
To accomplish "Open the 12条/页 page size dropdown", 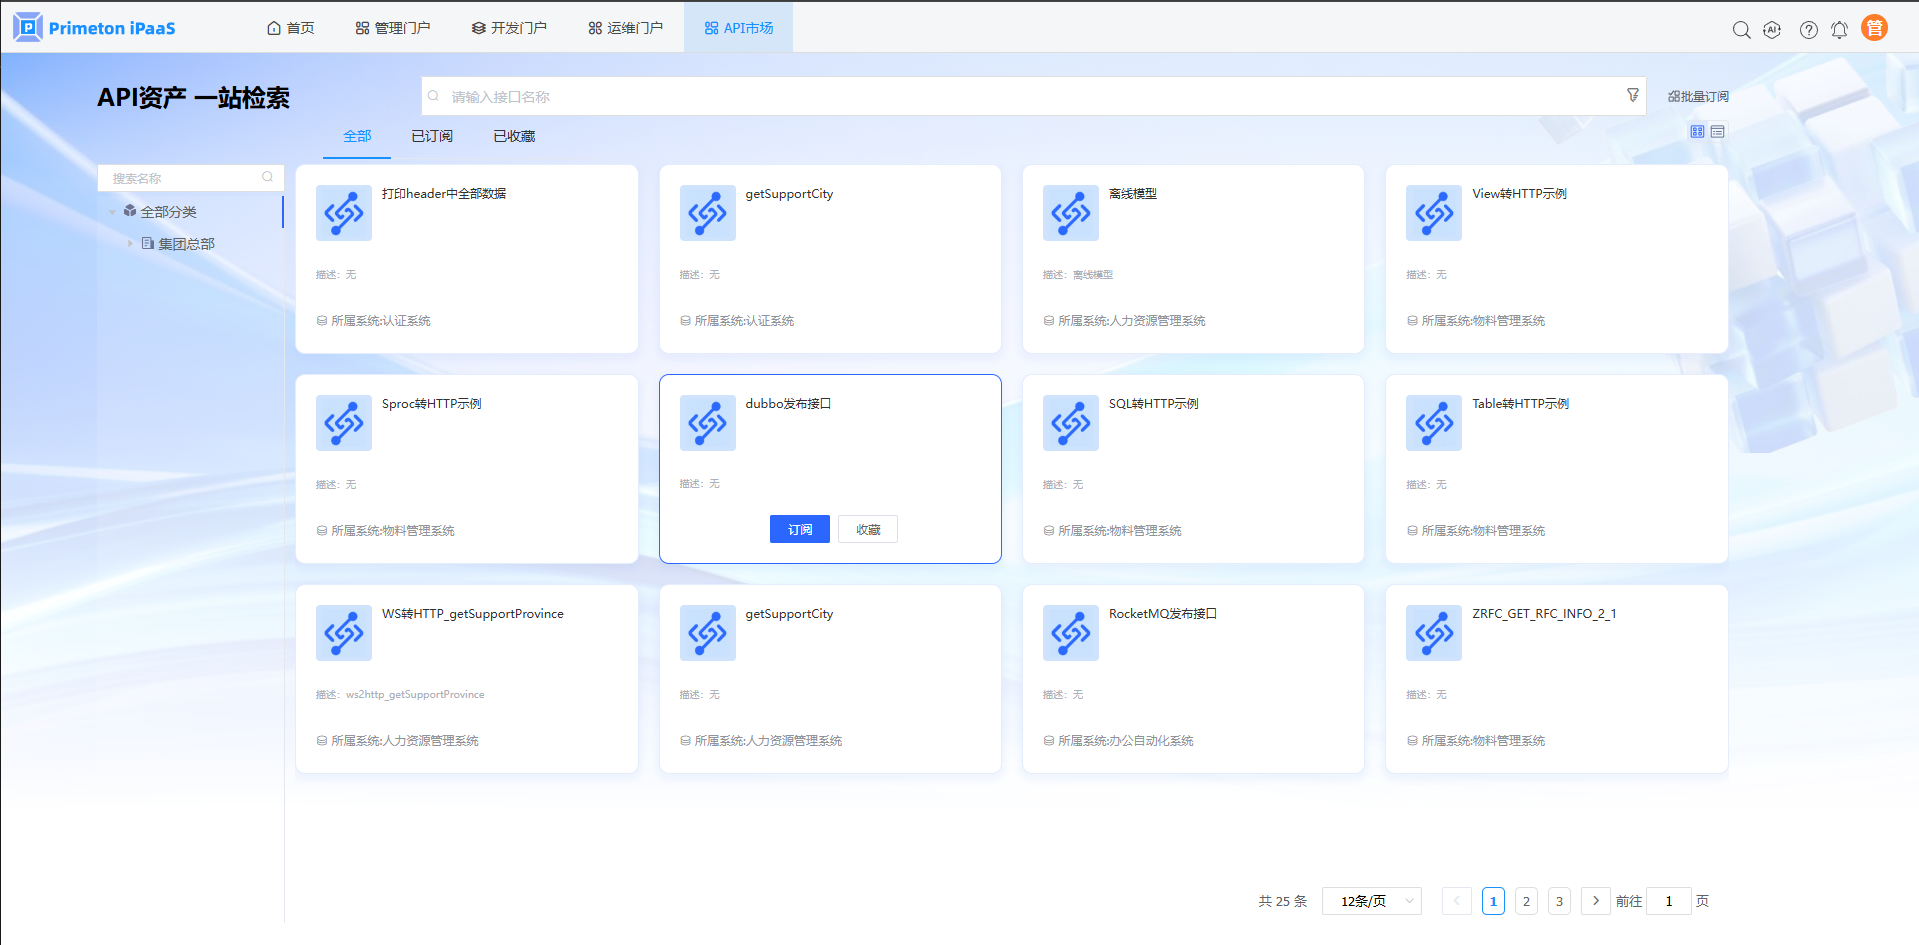I will [x=1371, y=901].
